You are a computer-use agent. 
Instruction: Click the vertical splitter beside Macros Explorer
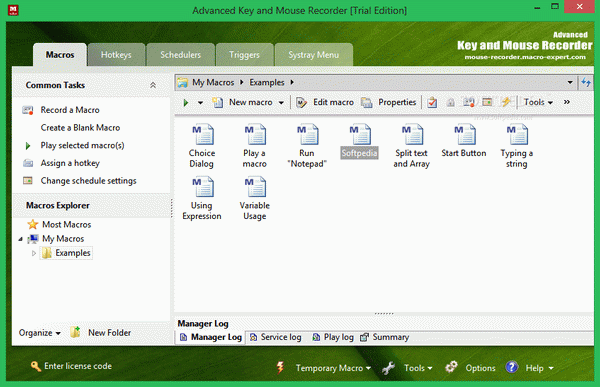pyautogui.click(x=171, y=209)
